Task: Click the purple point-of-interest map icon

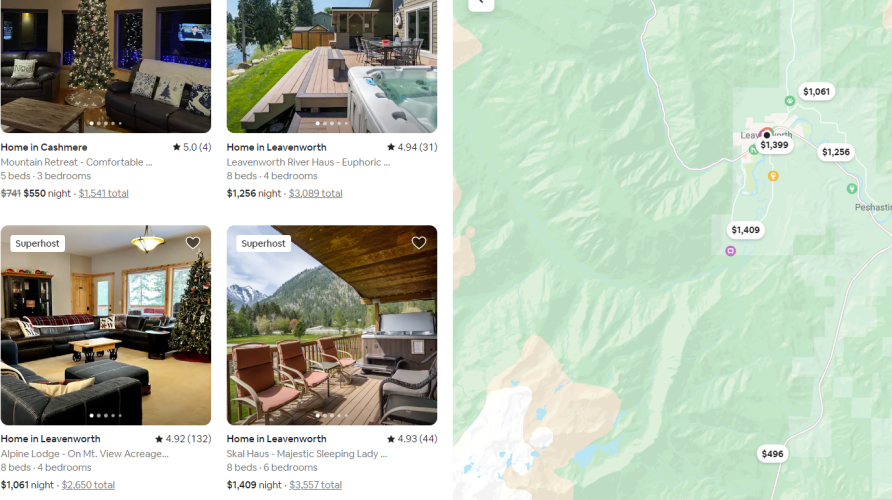Action: coord(730,251)
